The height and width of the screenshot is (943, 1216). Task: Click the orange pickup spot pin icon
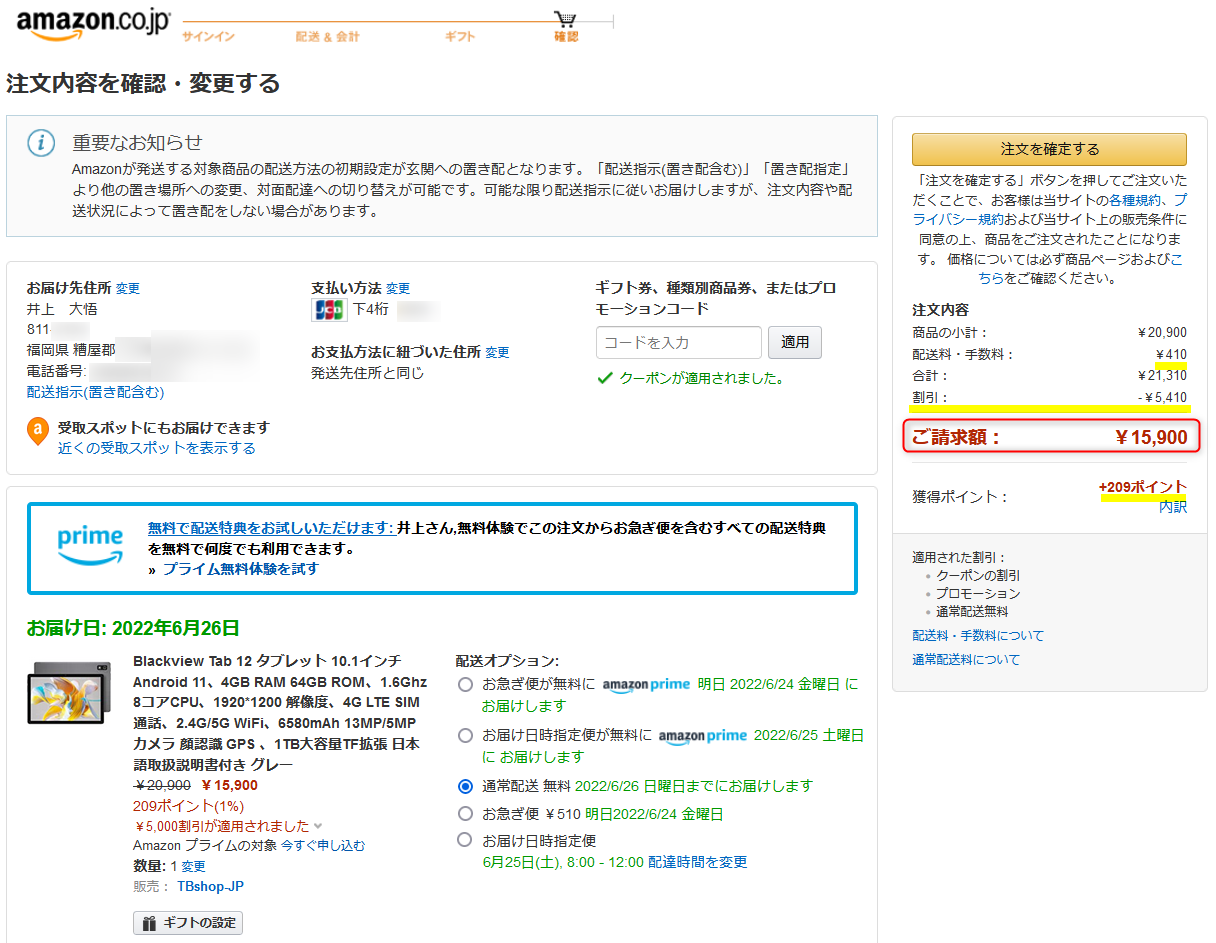(38, 431)
